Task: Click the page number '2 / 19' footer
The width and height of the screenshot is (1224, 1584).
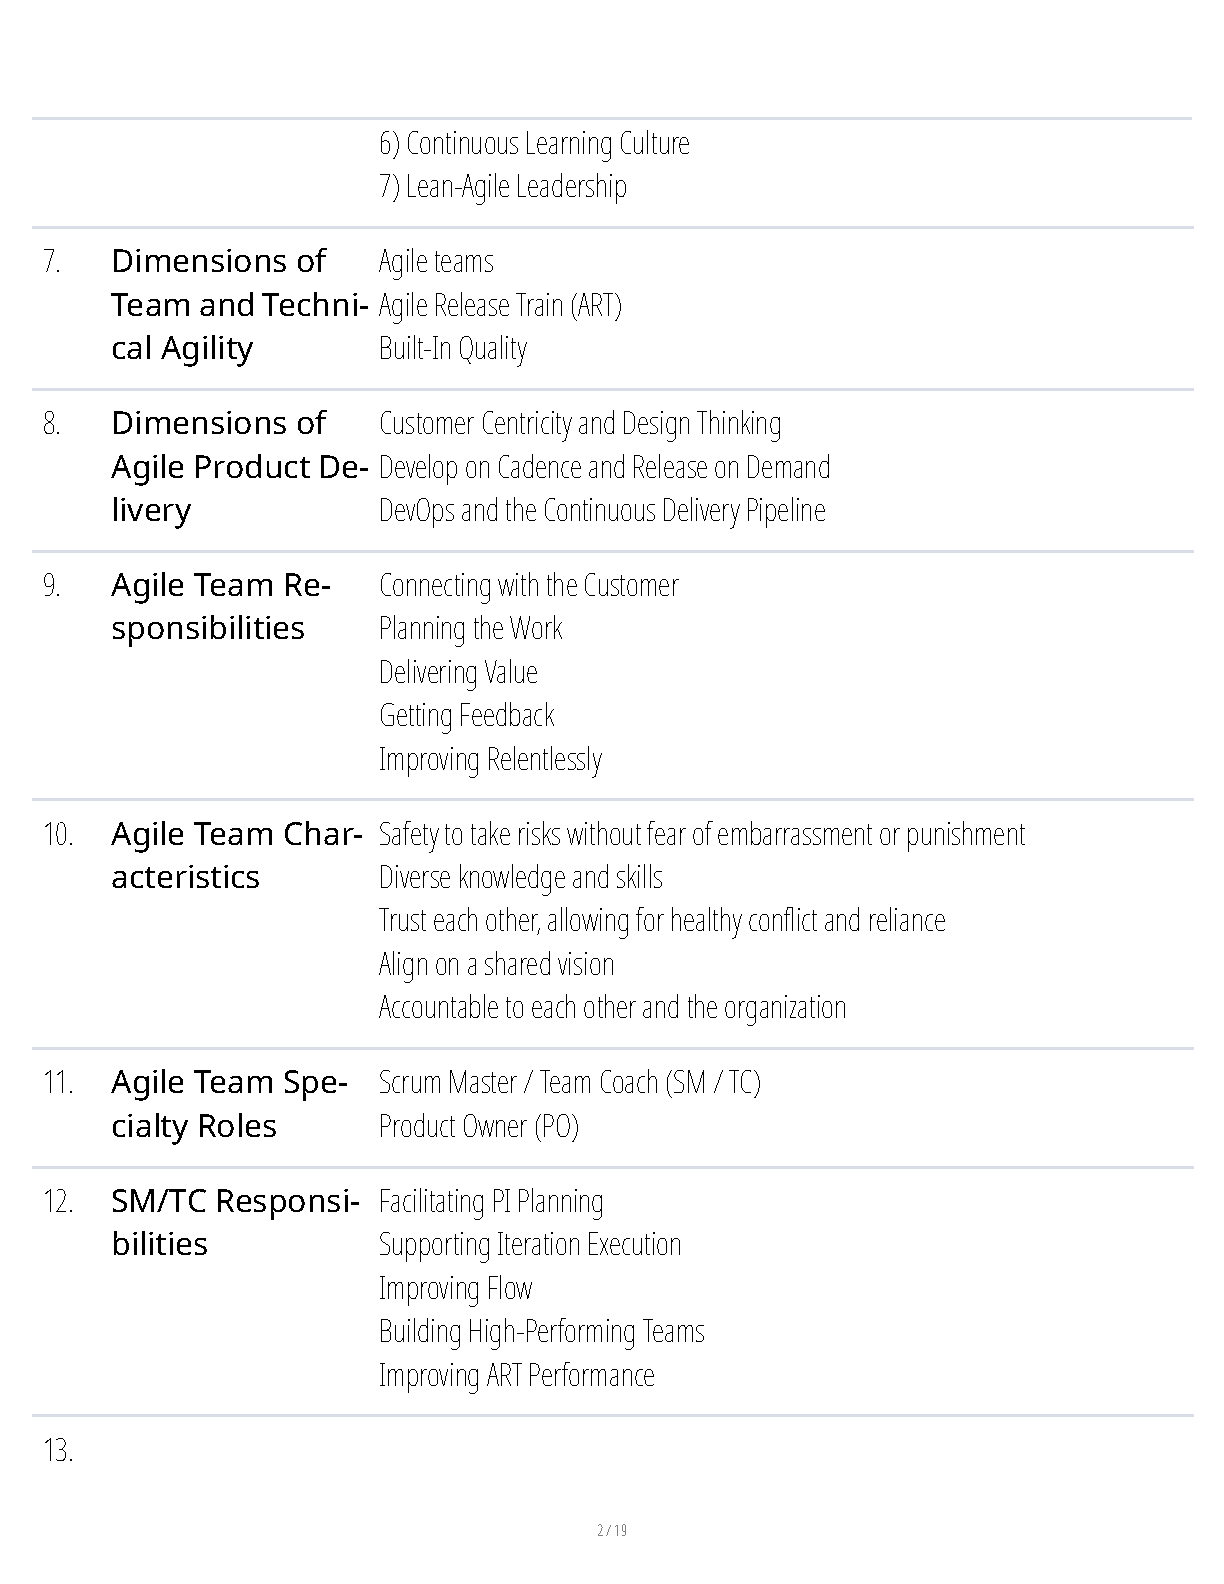Action: click(612, 1530)
